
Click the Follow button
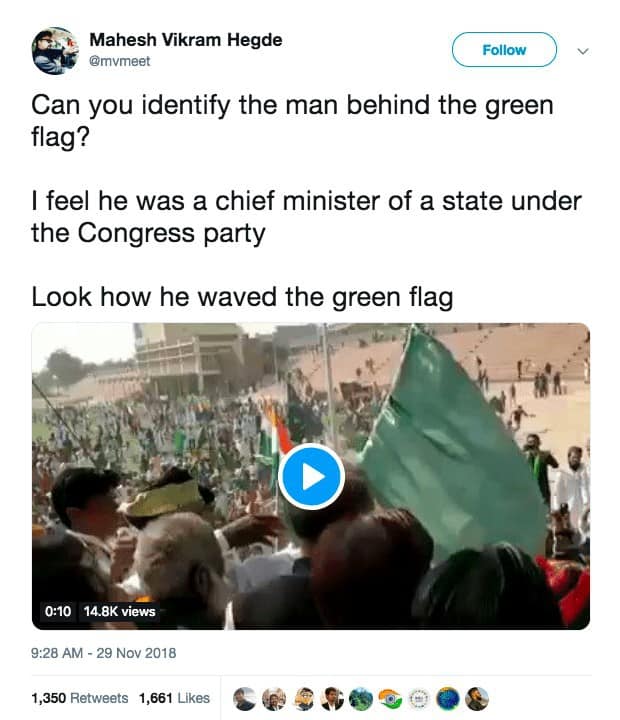(504, 50)
